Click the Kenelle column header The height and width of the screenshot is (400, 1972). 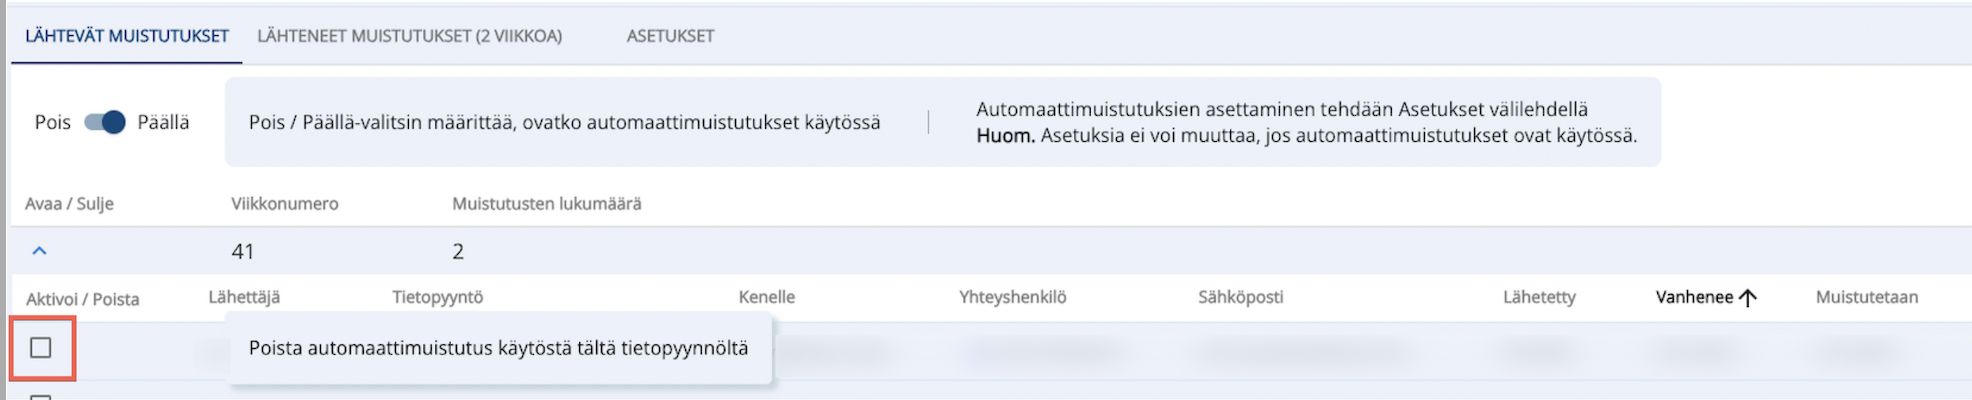click(x=767, y=297)
